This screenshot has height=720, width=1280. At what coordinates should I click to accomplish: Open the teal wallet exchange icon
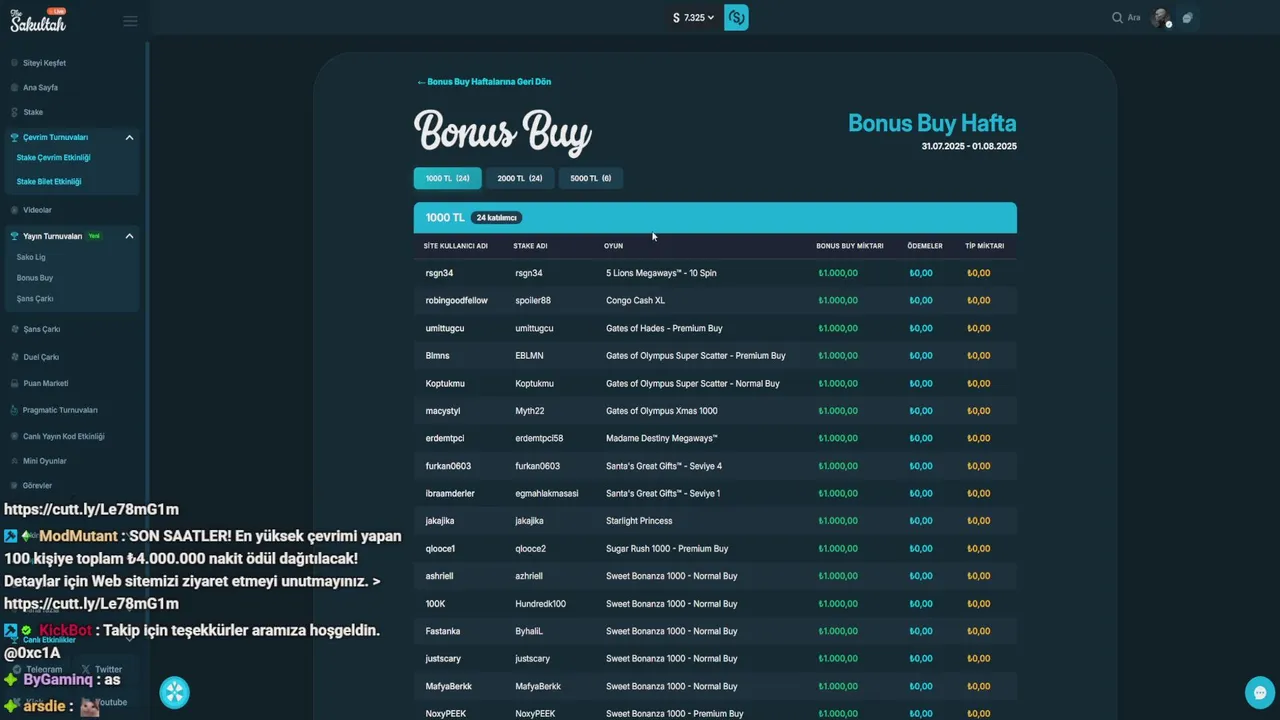[736, 18]
